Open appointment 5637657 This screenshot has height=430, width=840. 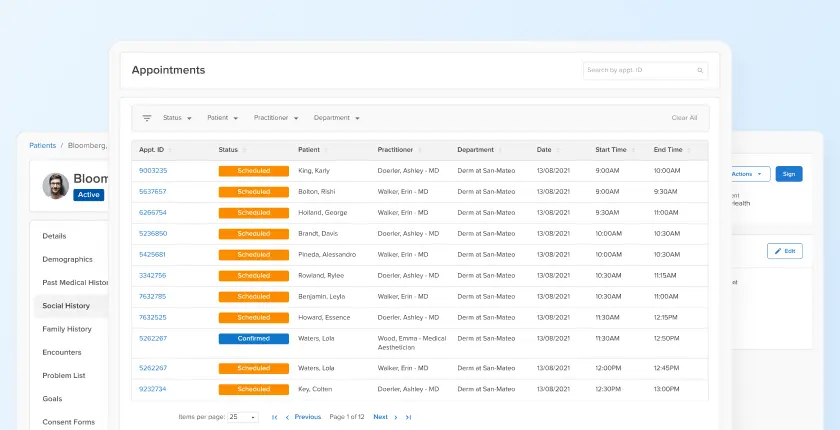click(x=153, y=192)
